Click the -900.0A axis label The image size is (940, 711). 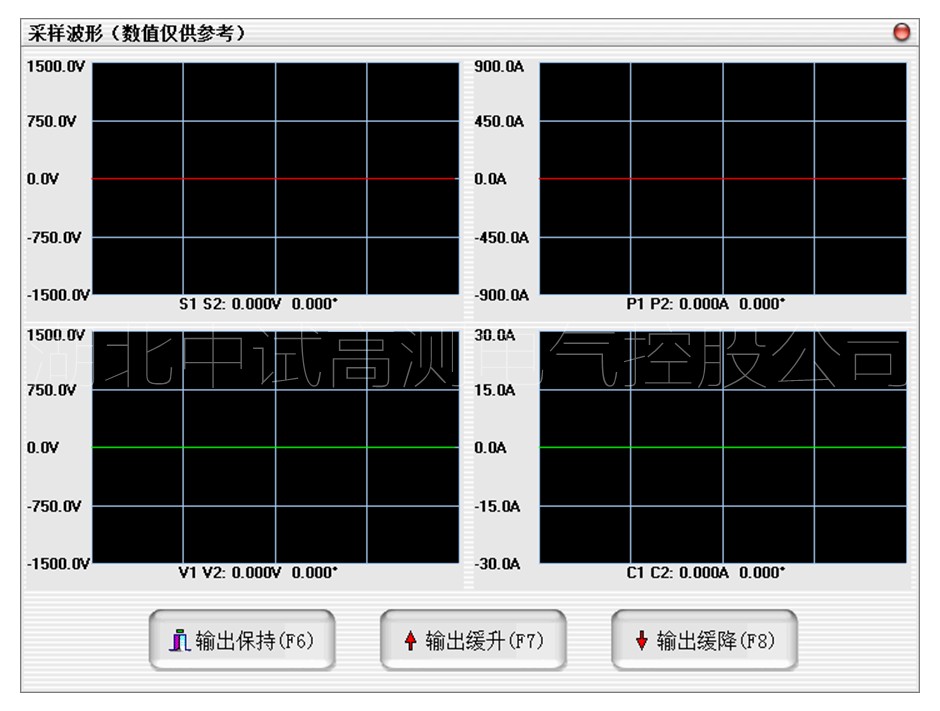[501, 295]
